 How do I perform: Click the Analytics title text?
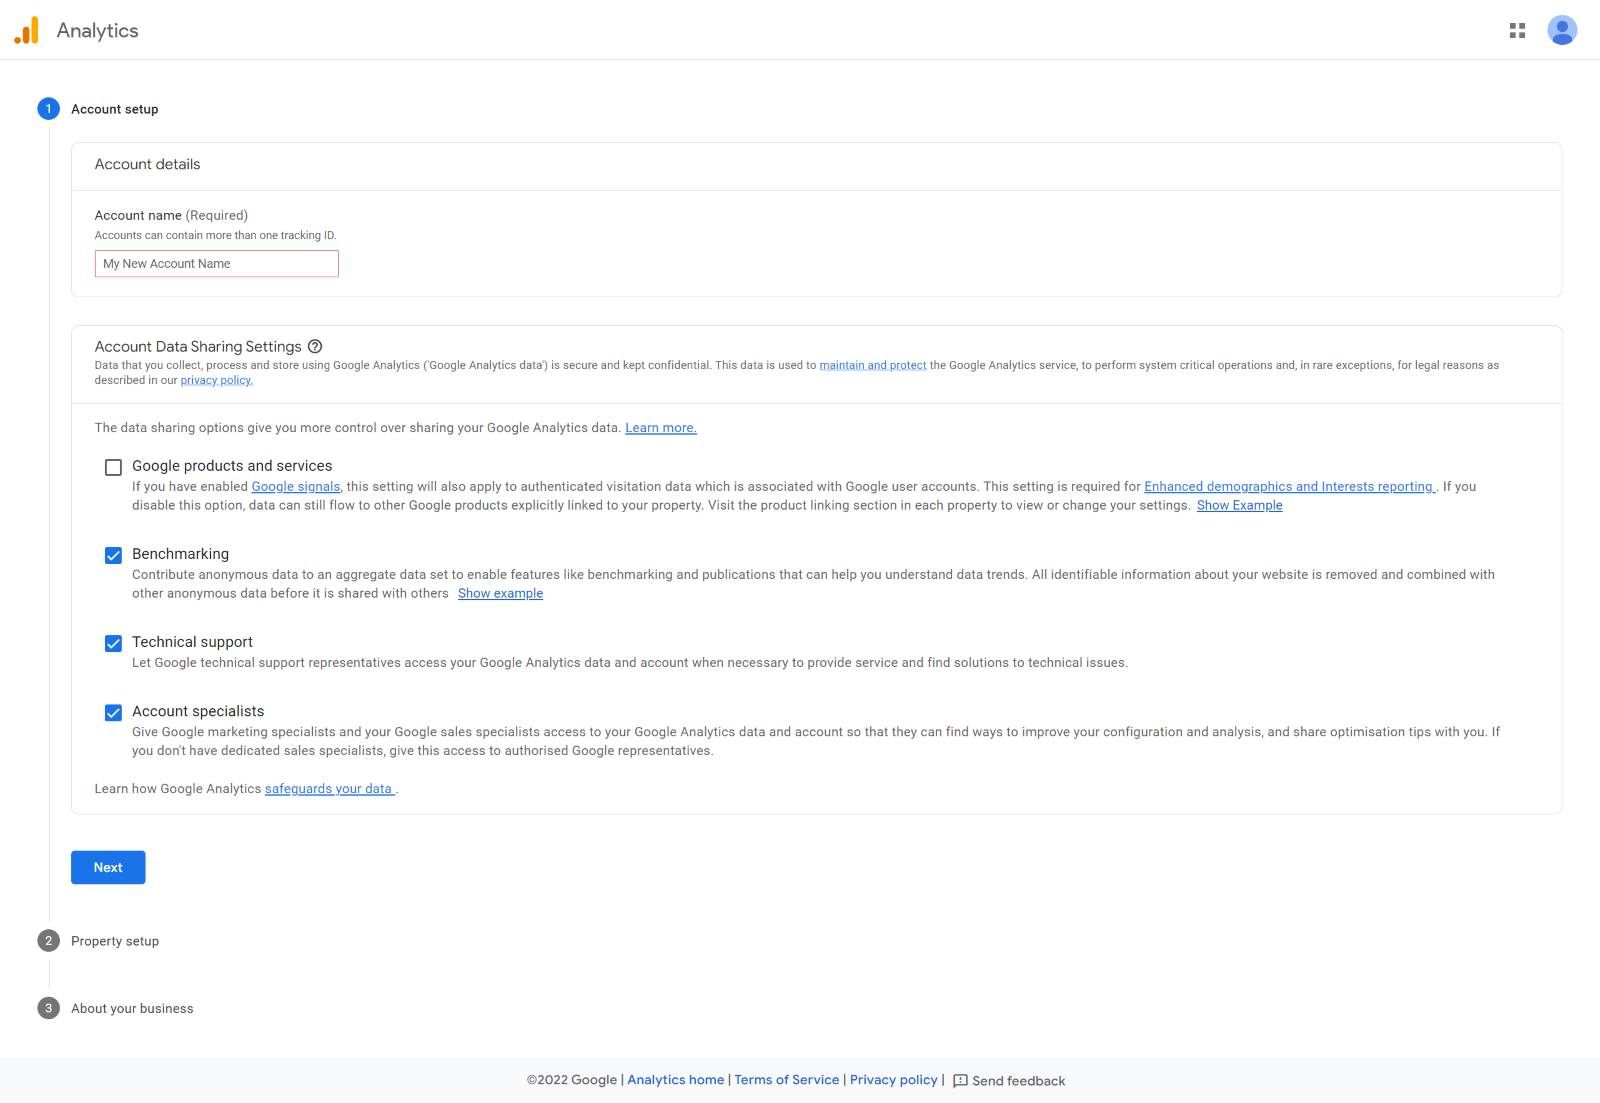(98, 30)
